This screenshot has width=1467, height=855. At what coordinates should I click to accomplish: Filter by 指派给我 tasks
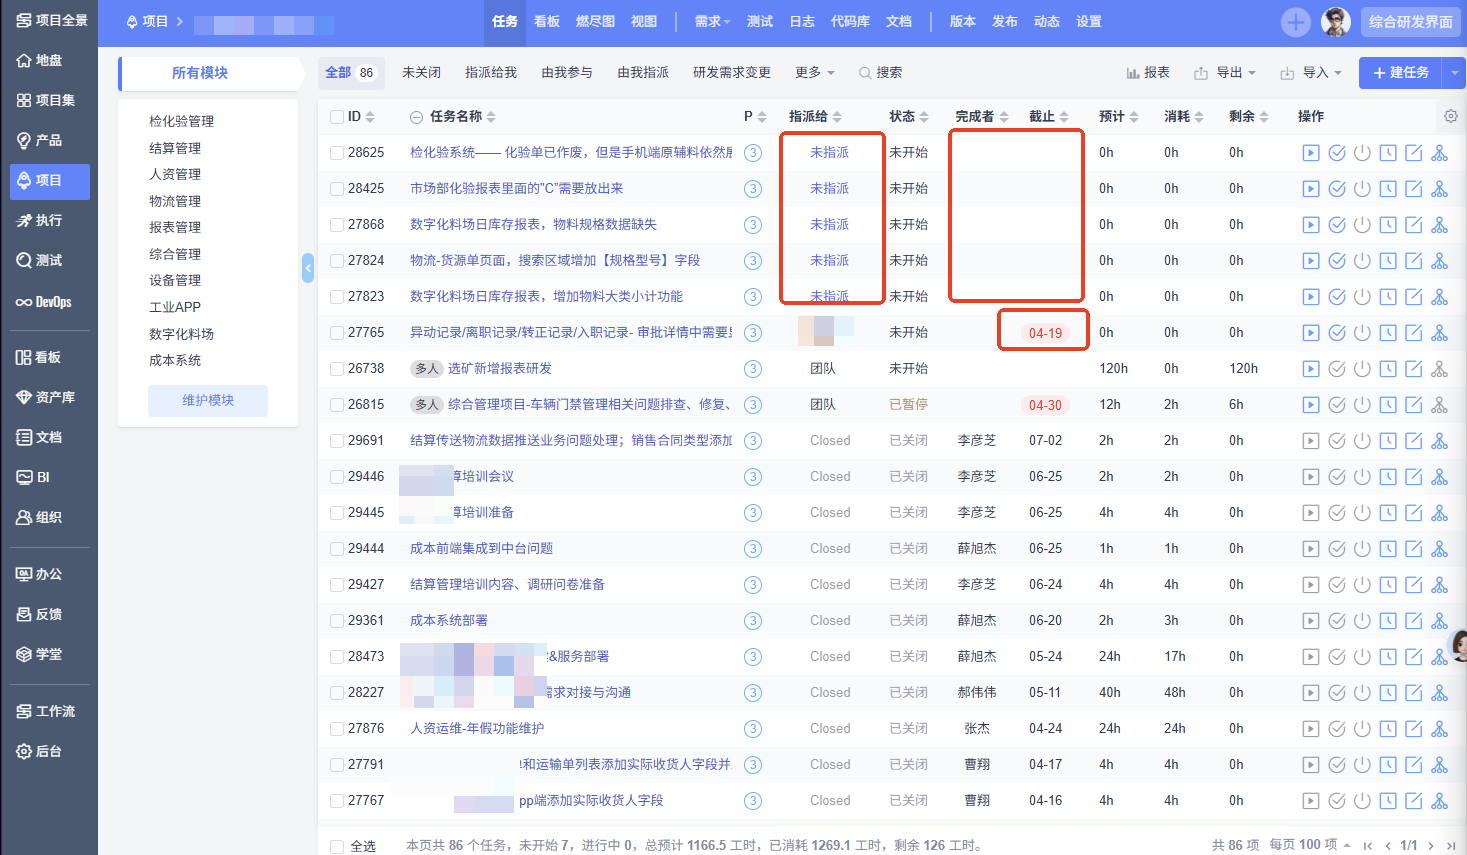pos(491,72)
